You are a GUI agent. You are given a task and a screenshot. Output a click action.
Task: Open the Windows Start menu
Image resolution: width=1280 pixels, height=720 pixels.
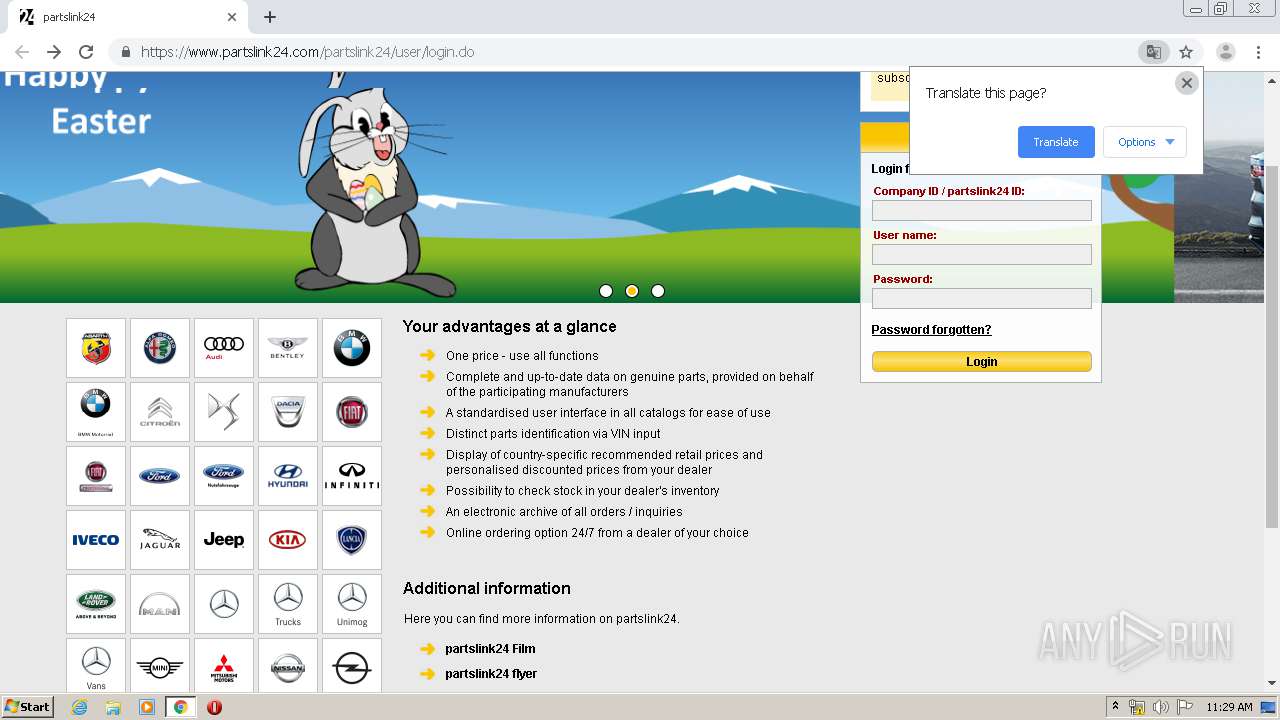(x=28, y=707)
